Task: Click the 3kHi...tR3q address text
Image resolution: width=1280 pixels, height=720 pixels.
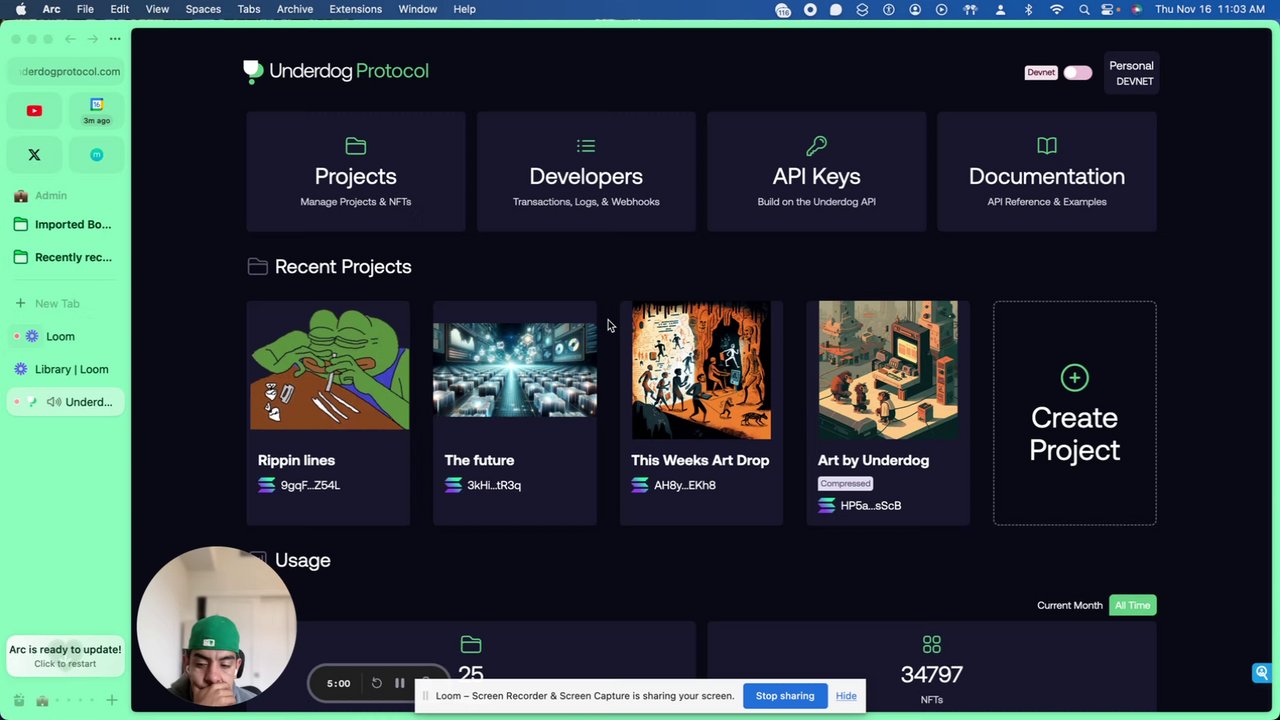Action: coord(494,485)
